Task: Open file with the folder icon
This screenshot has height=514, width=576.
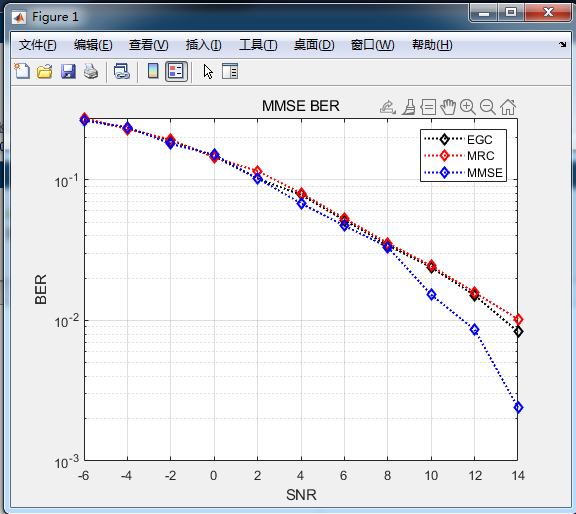Action: pyautogui.click(x=45, y=71)
